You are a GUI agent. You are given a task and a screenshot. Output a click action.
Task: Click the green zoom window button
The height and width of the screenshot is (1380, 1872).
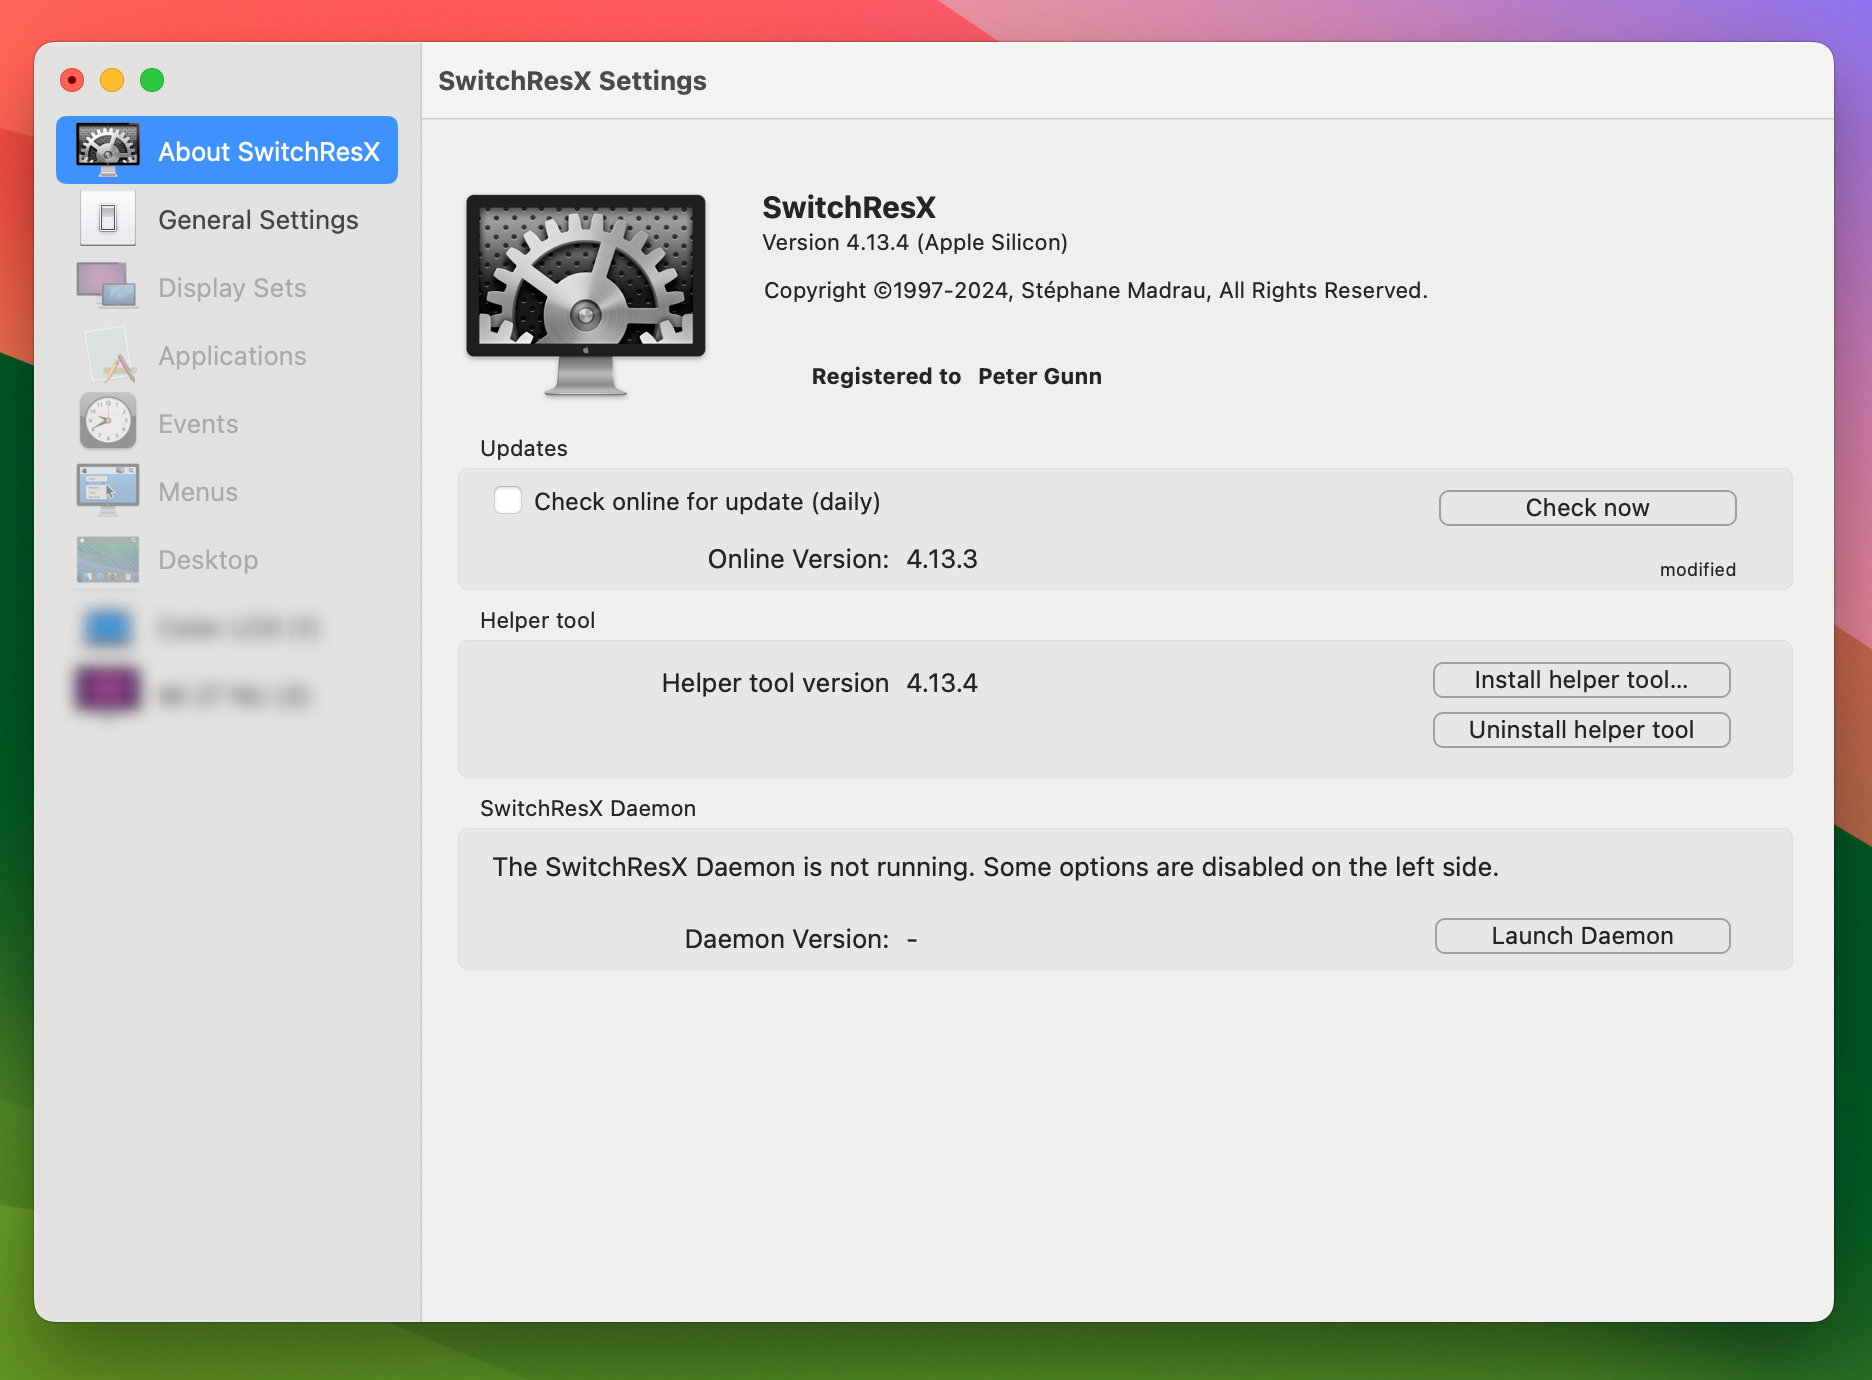point(152,80)
